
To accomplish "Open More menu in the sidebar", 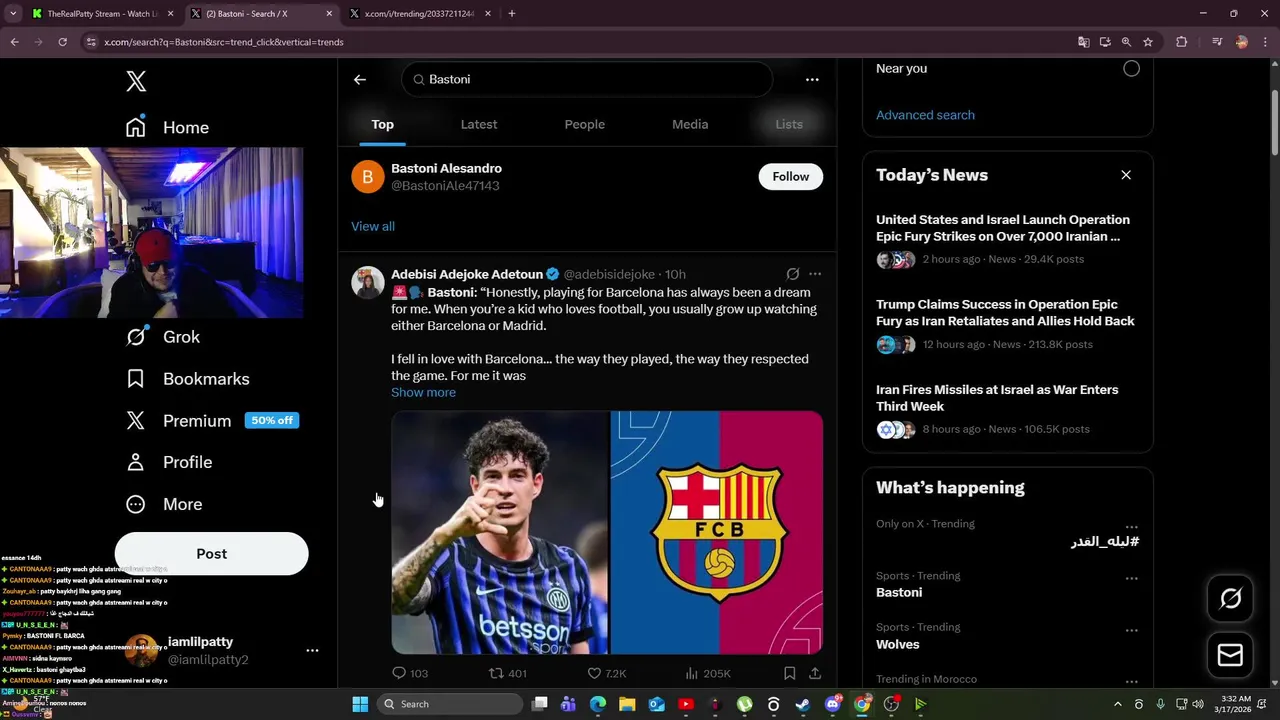I will 164,504.
